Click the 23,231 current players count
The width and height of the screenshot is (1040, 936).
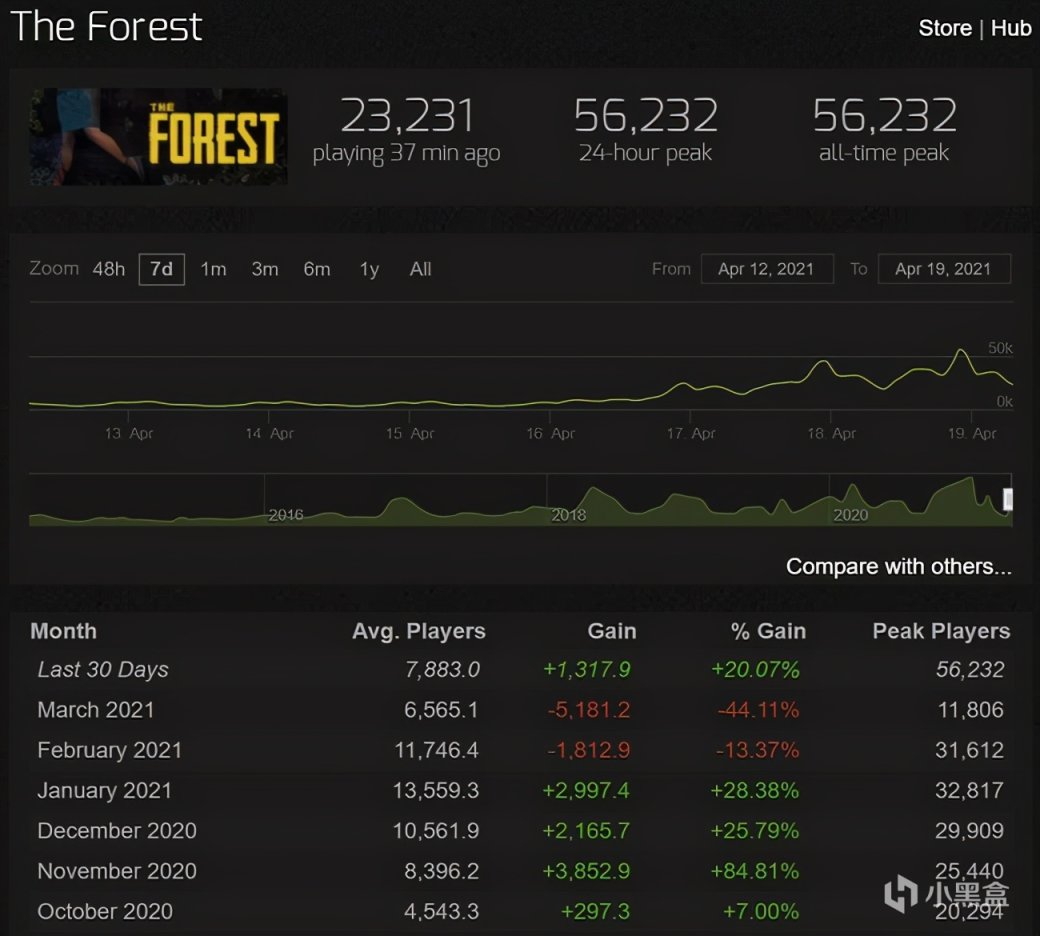407,115
